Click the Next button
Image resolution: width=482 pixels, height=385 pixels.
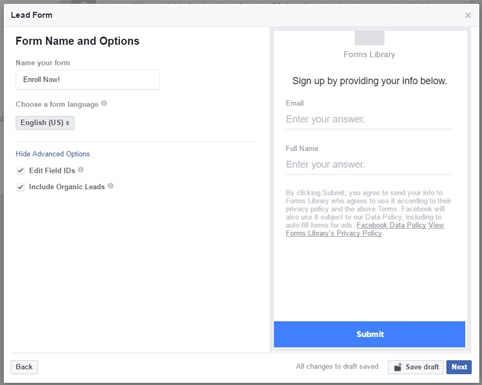459,367
